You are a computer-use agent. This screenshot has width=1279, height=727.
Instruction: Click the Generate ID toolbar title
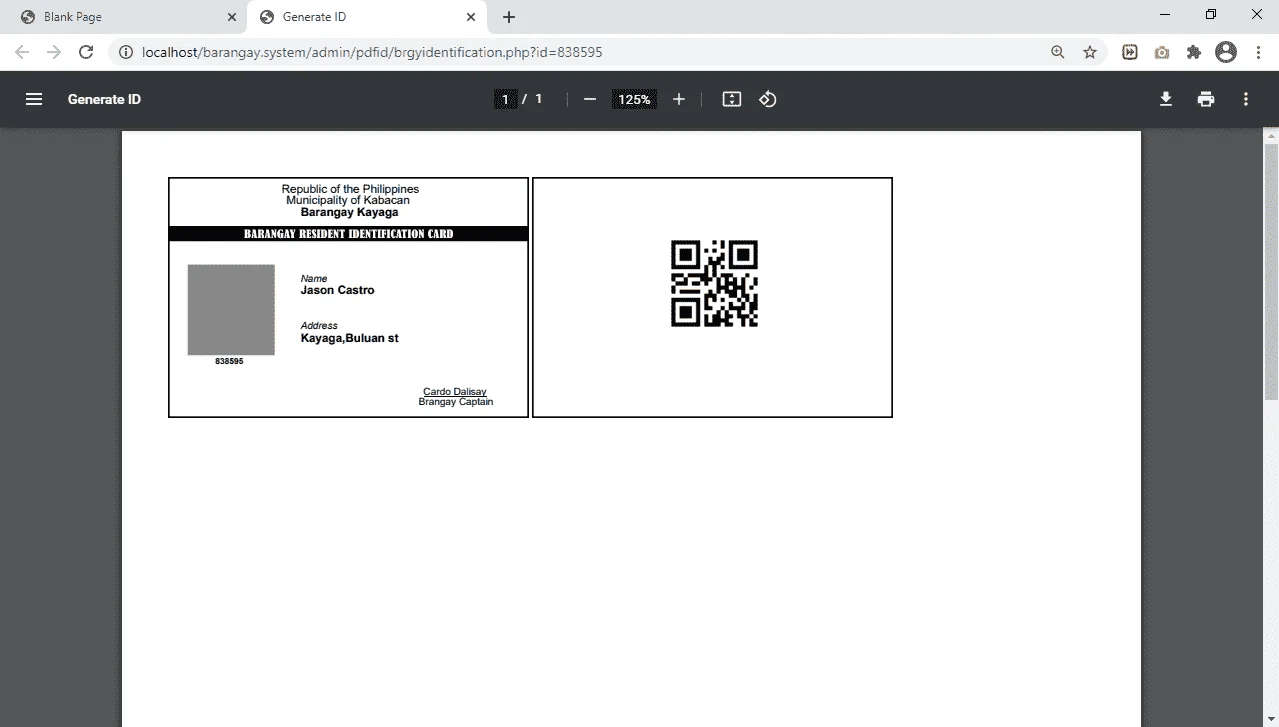(104, 99)
